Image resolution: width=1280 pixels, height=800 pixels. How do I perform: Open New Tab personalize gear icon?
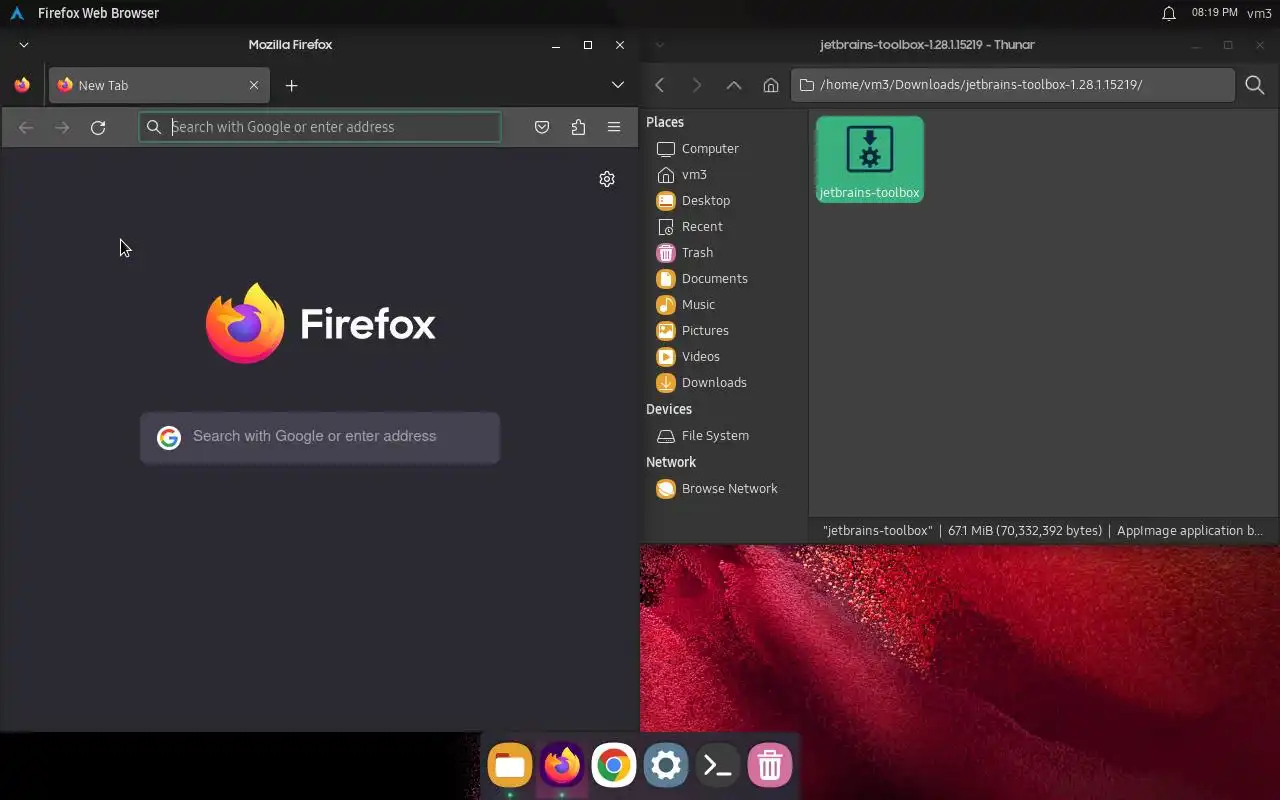click(x=607, y=179)
